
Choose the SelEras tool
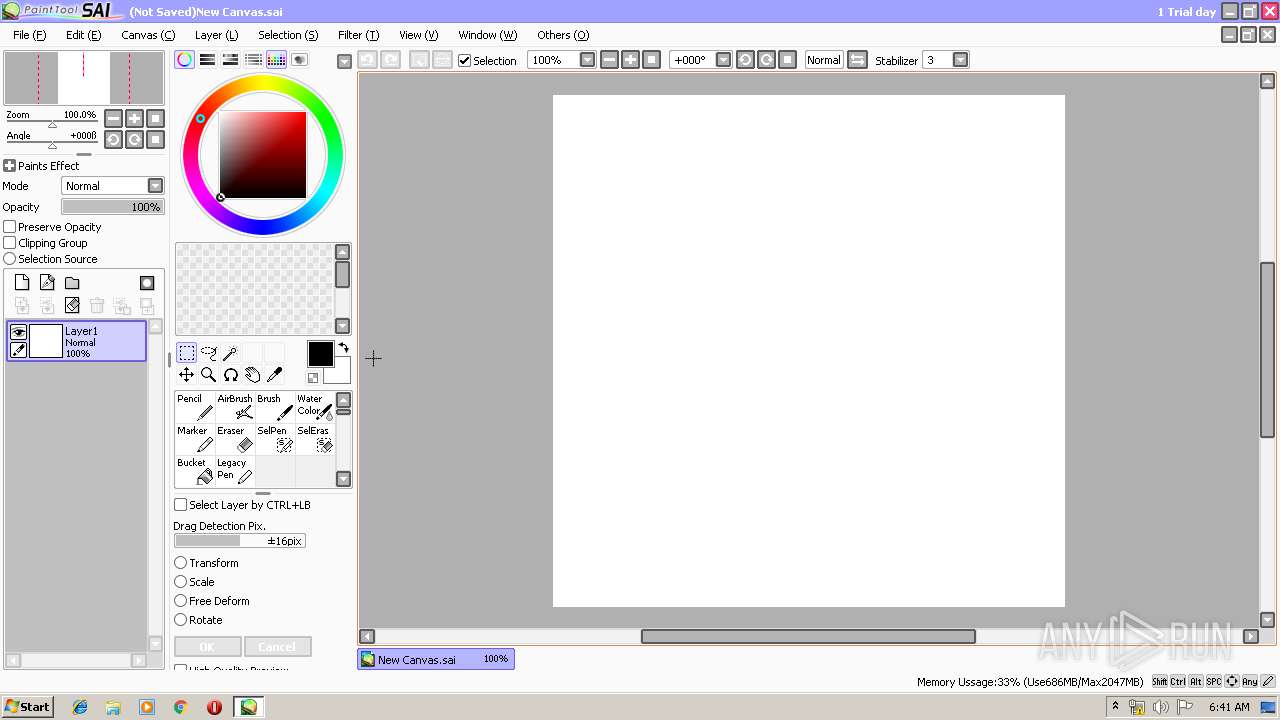[315, 439]
